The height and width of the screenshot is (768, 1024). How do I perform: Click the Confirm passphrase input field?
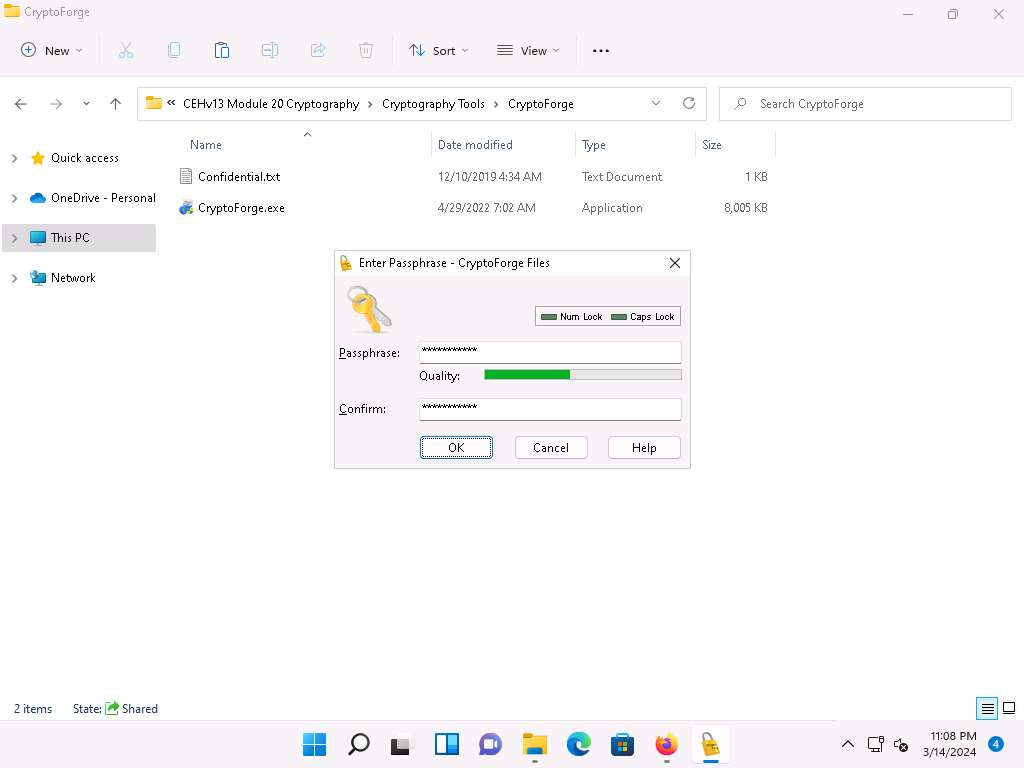550,408
